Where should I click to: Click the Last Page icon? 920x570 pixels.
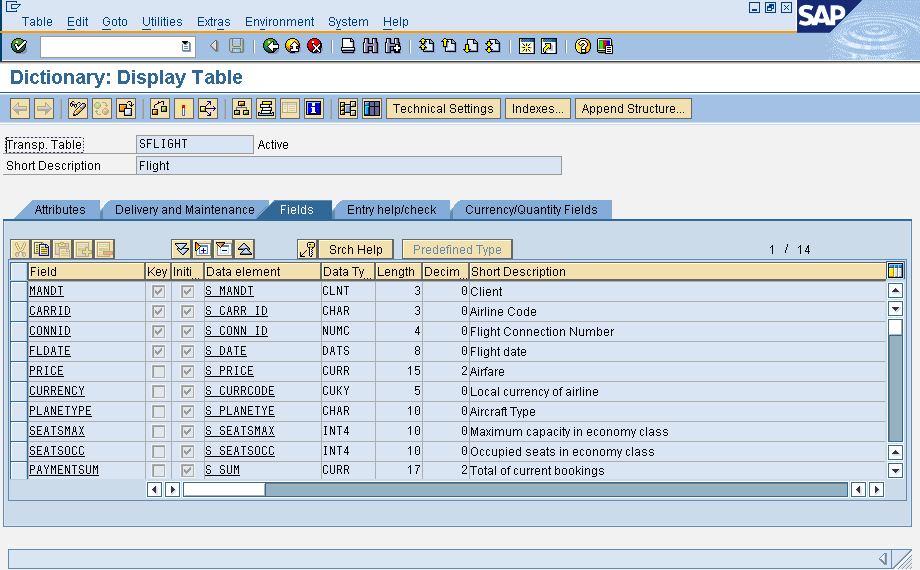493,46
